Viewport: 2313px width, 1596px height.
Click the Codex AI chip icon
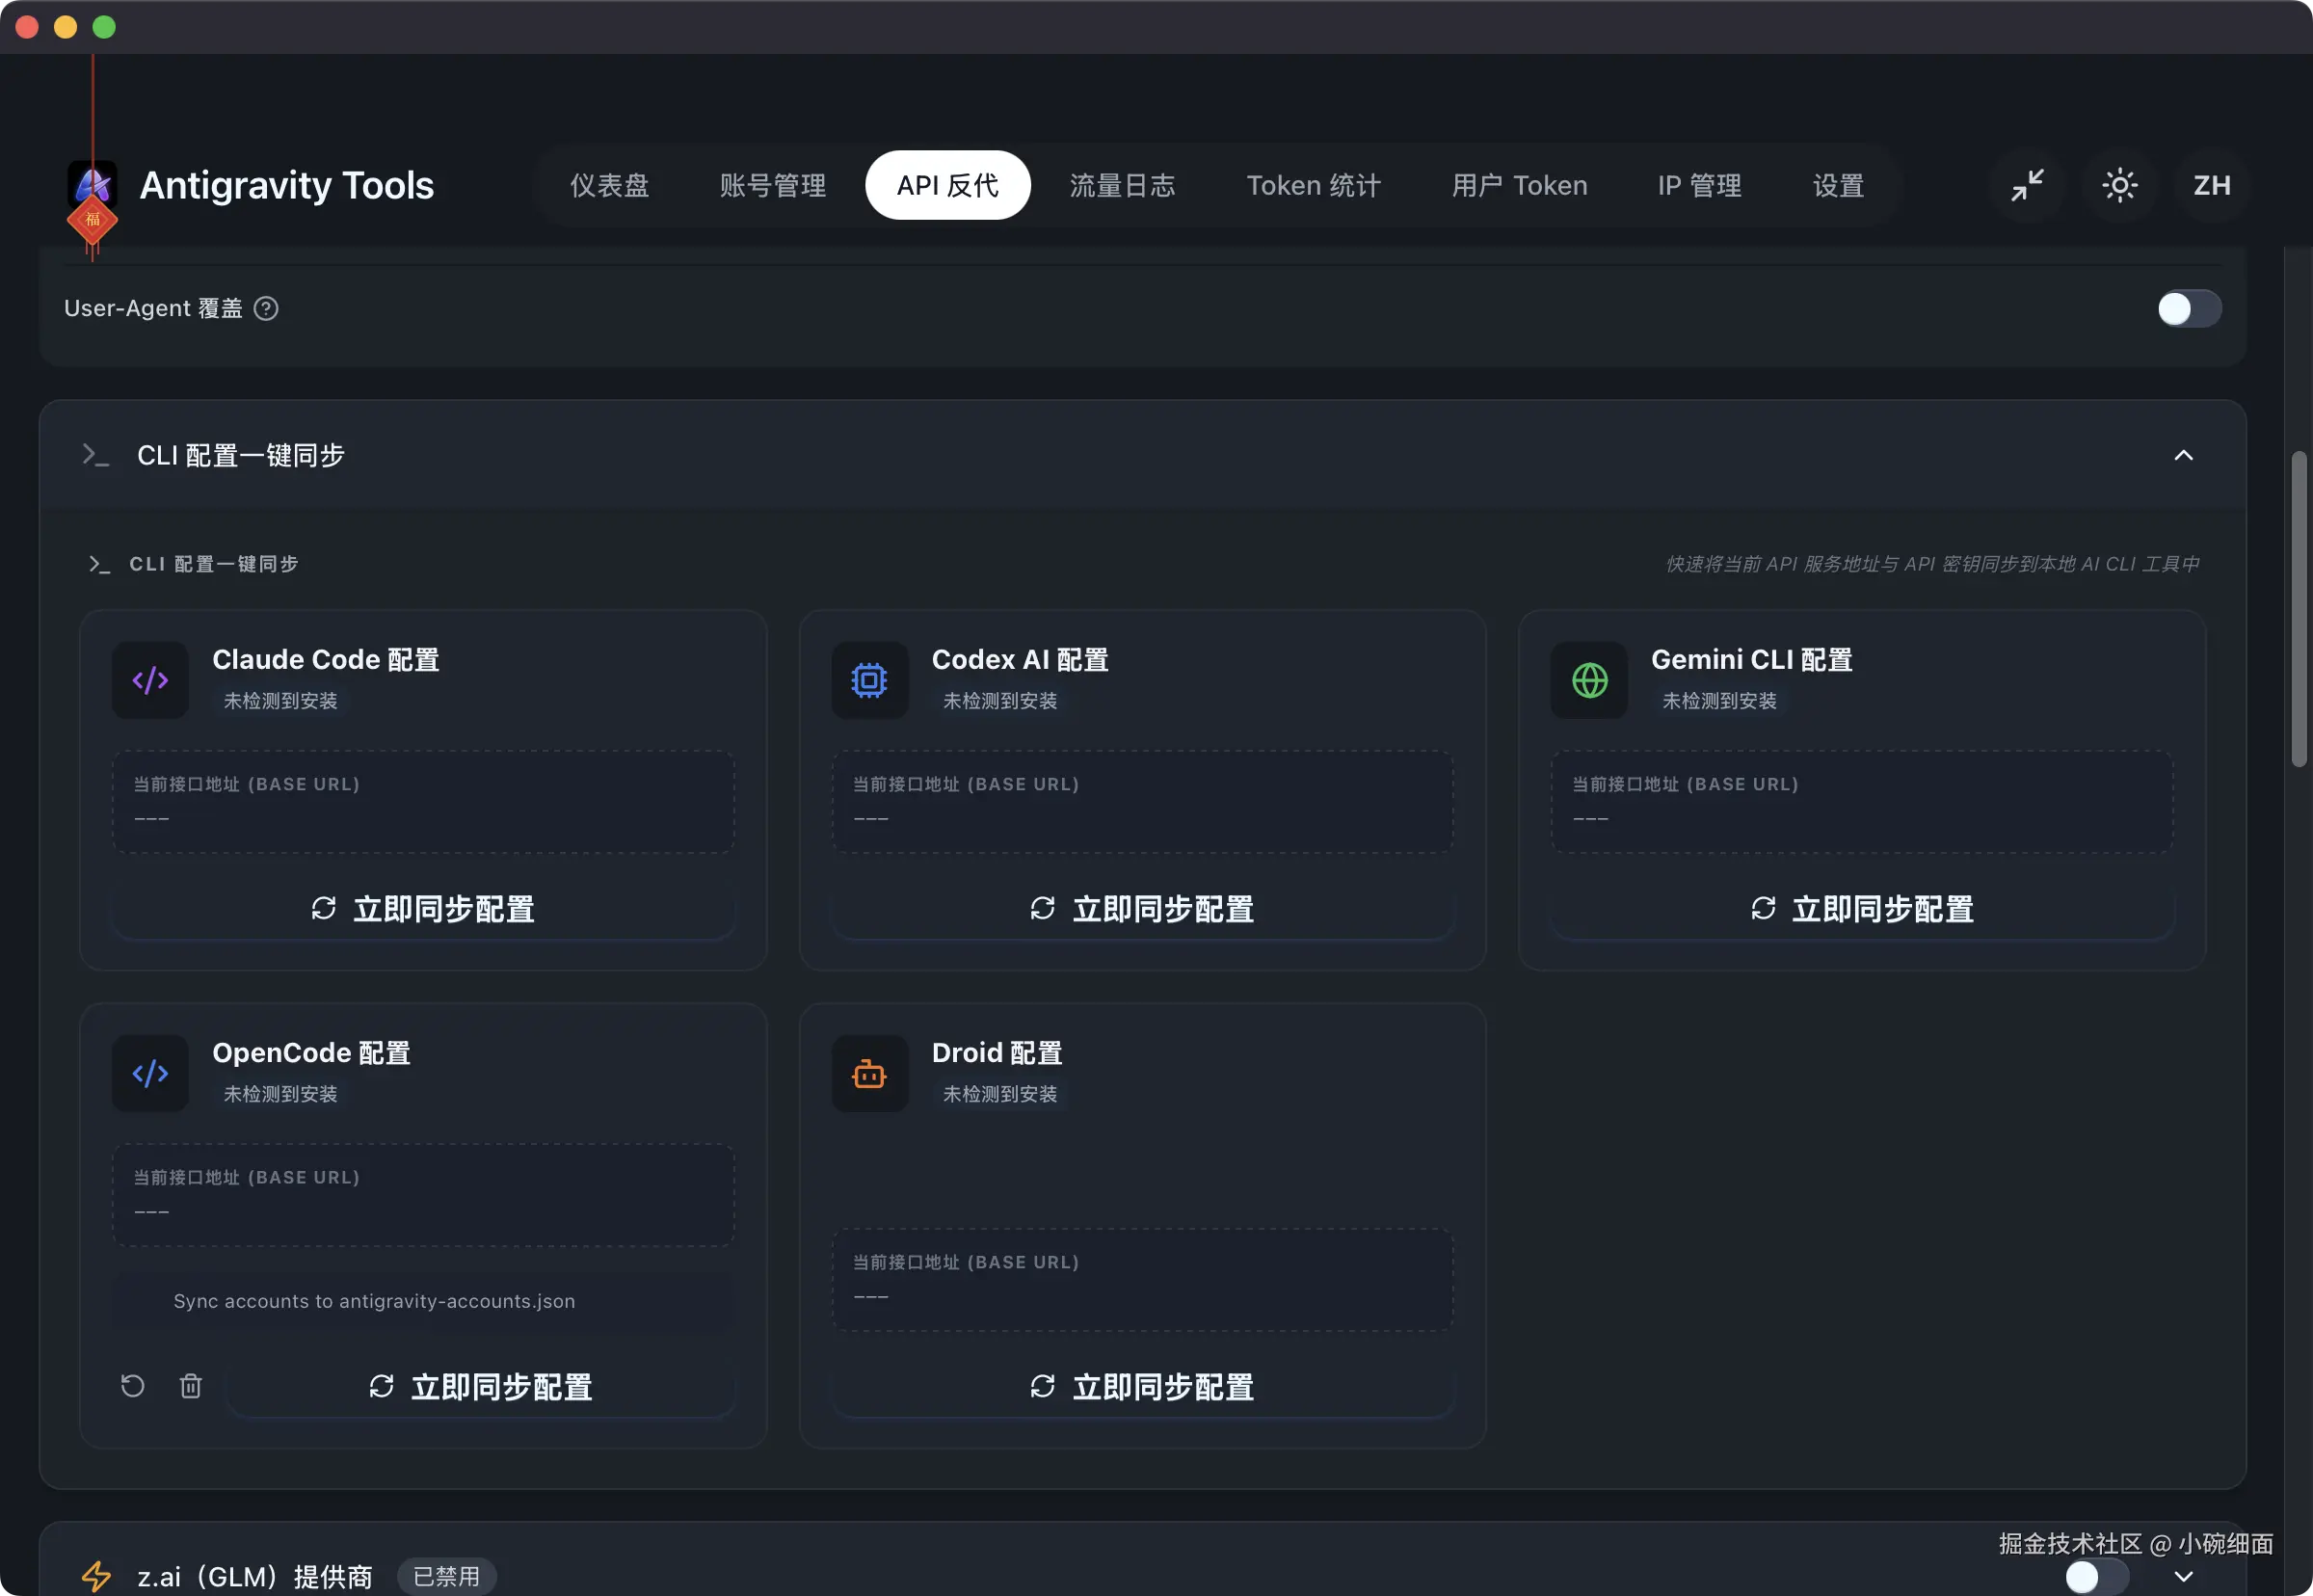869,680
